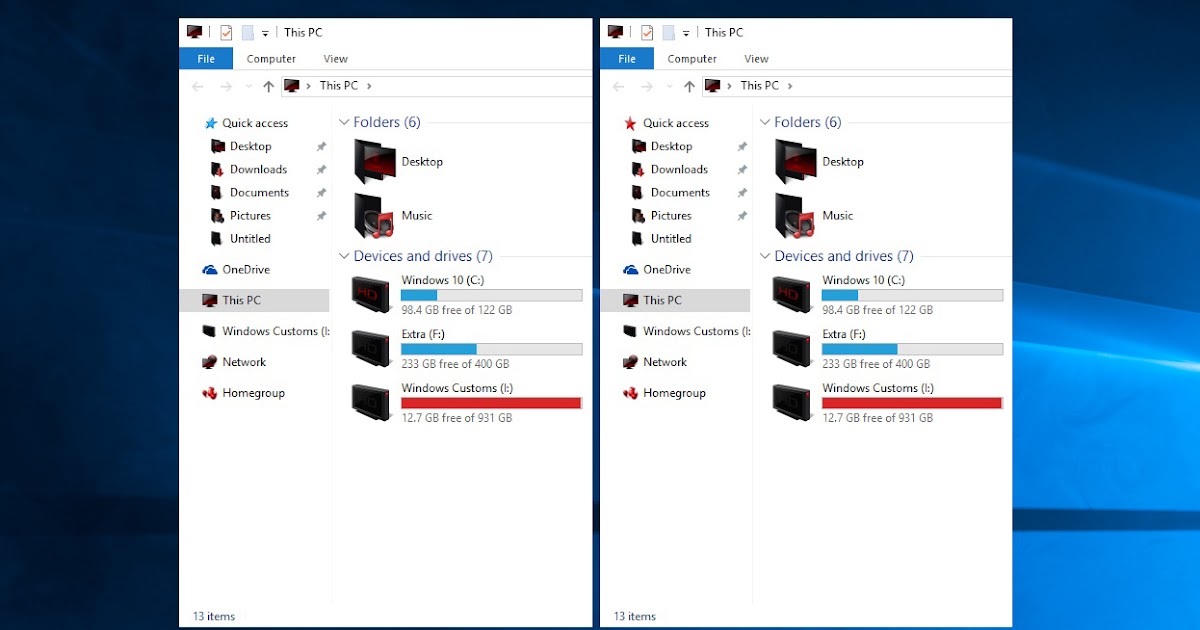Screen dimensions: 1200x630
Task: Click Homegroup icon in right window sidebar
Action: [x=631, y=393]
